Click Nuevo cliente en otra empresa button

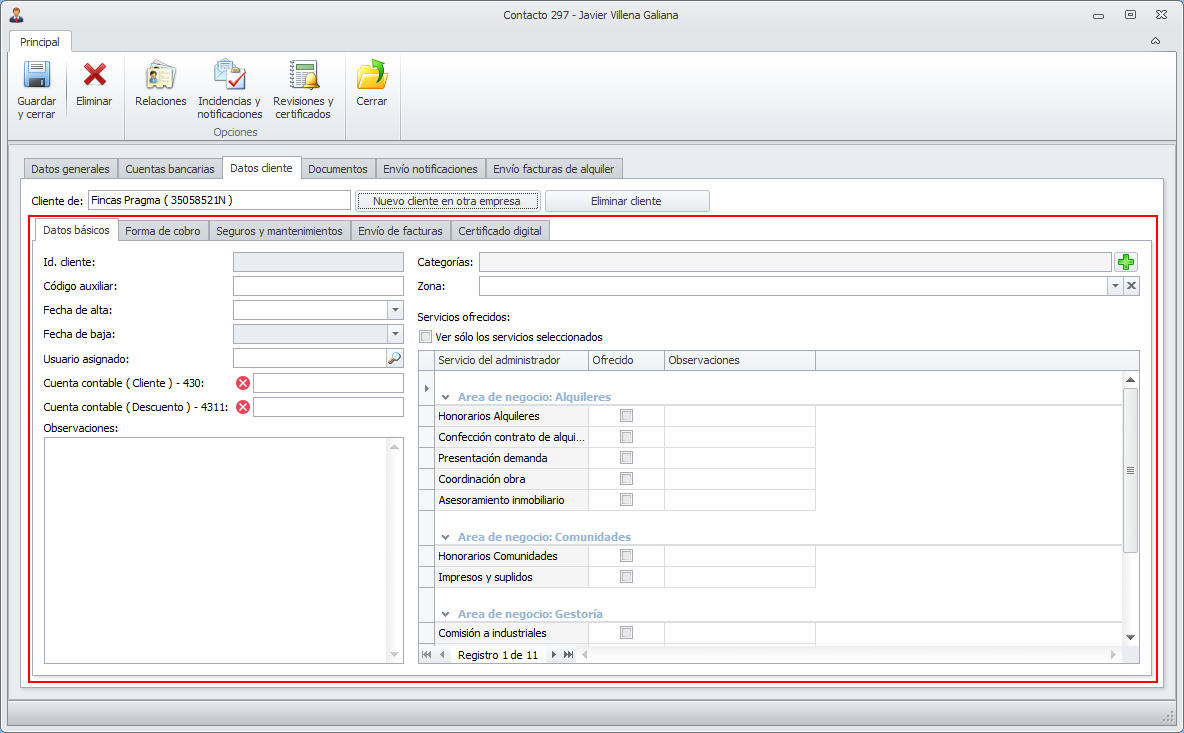[446, 201]
